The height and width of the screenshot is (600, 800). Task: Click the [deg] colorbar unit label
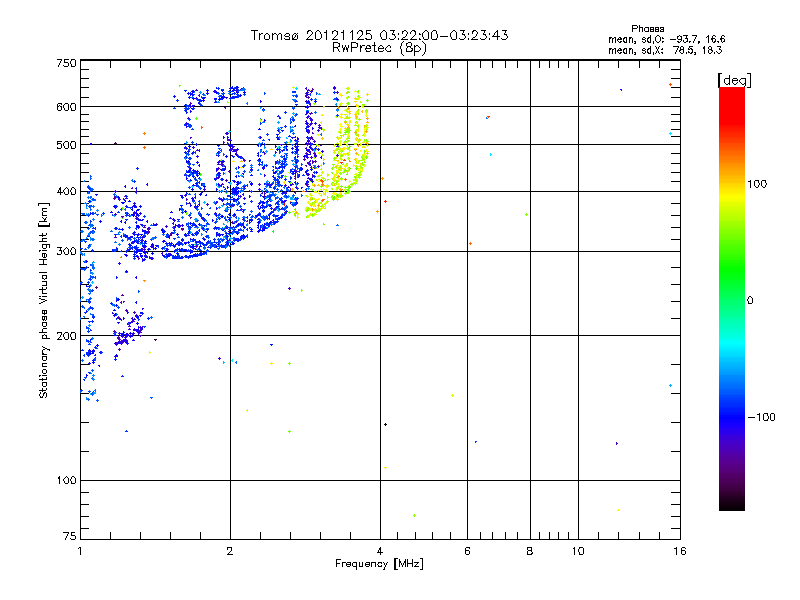tap(734, 80)
